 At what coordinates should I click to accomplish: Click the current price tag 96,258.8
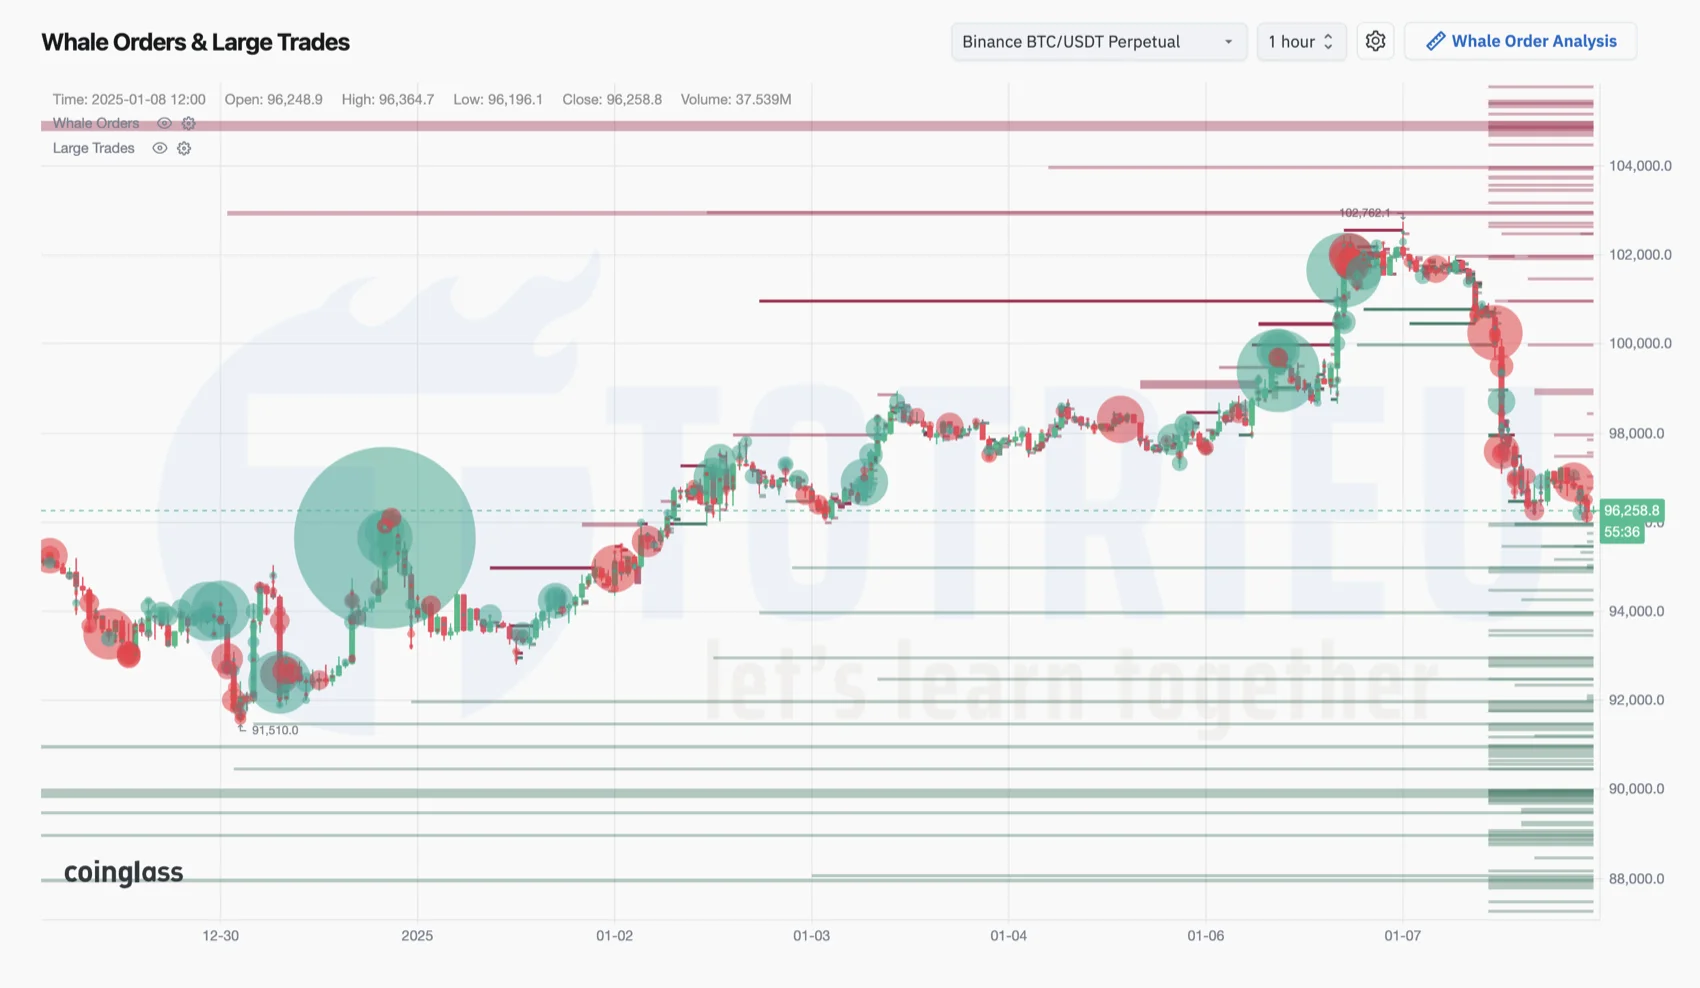point(1631,510)
